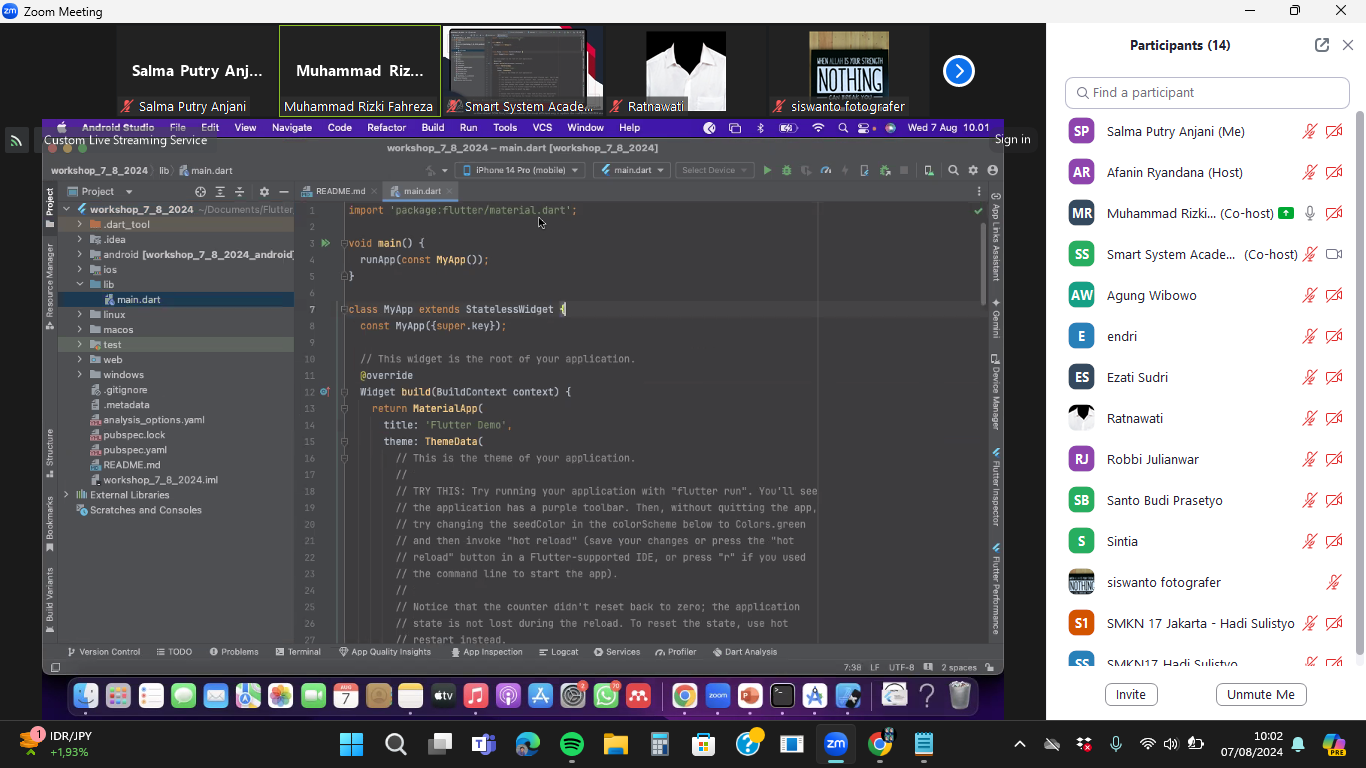Open the VCS menu

pos(542,128)
